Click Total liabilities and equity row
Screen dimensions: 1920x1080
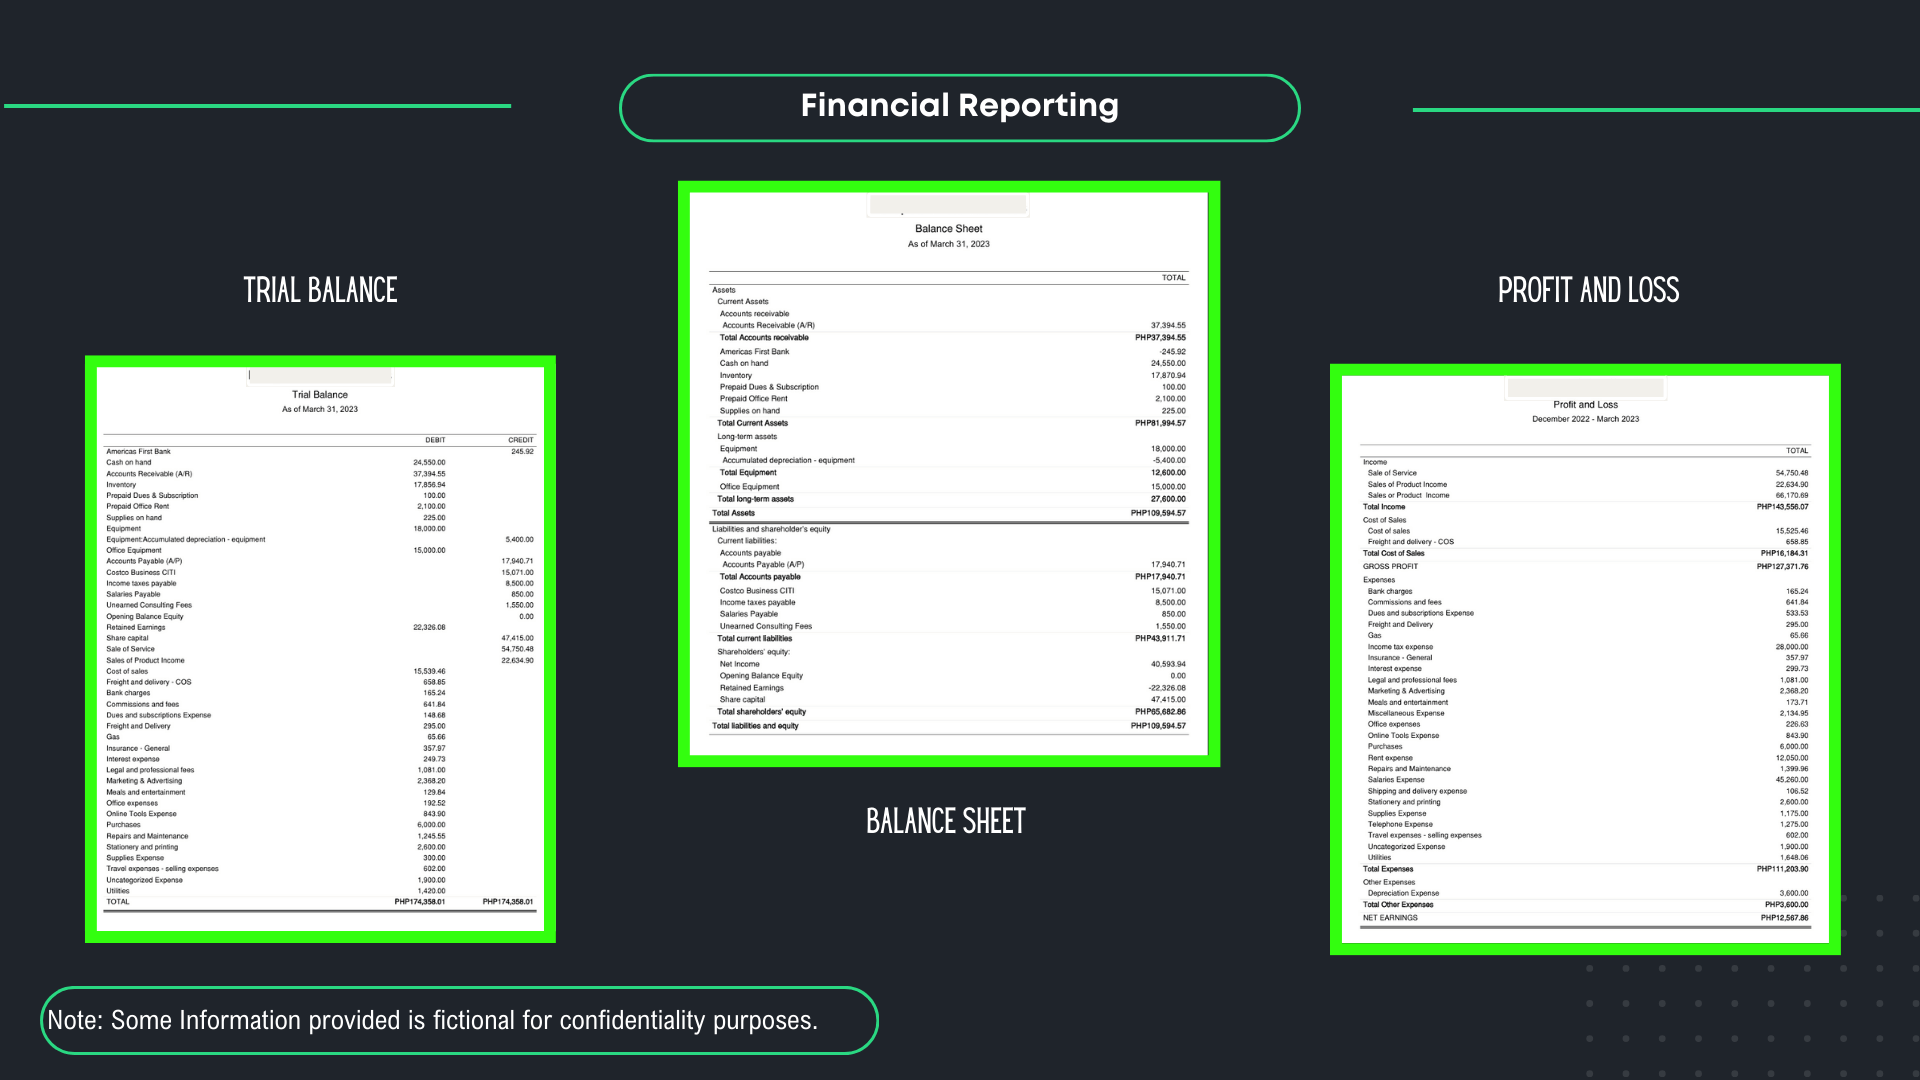pos(948,726)
